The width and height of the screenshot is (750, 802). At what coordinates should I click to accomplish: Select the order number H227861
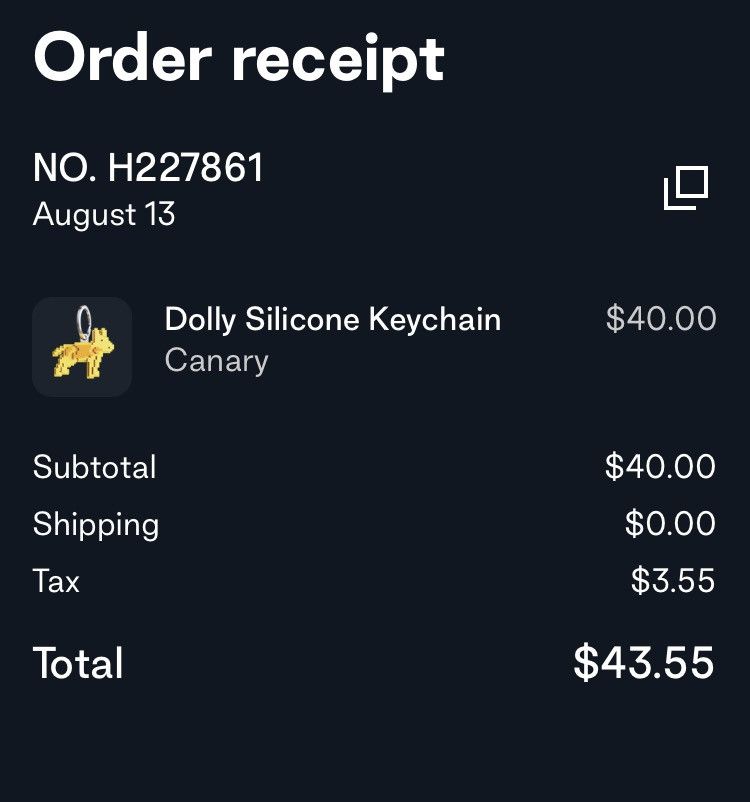click(x=147, y=168)
